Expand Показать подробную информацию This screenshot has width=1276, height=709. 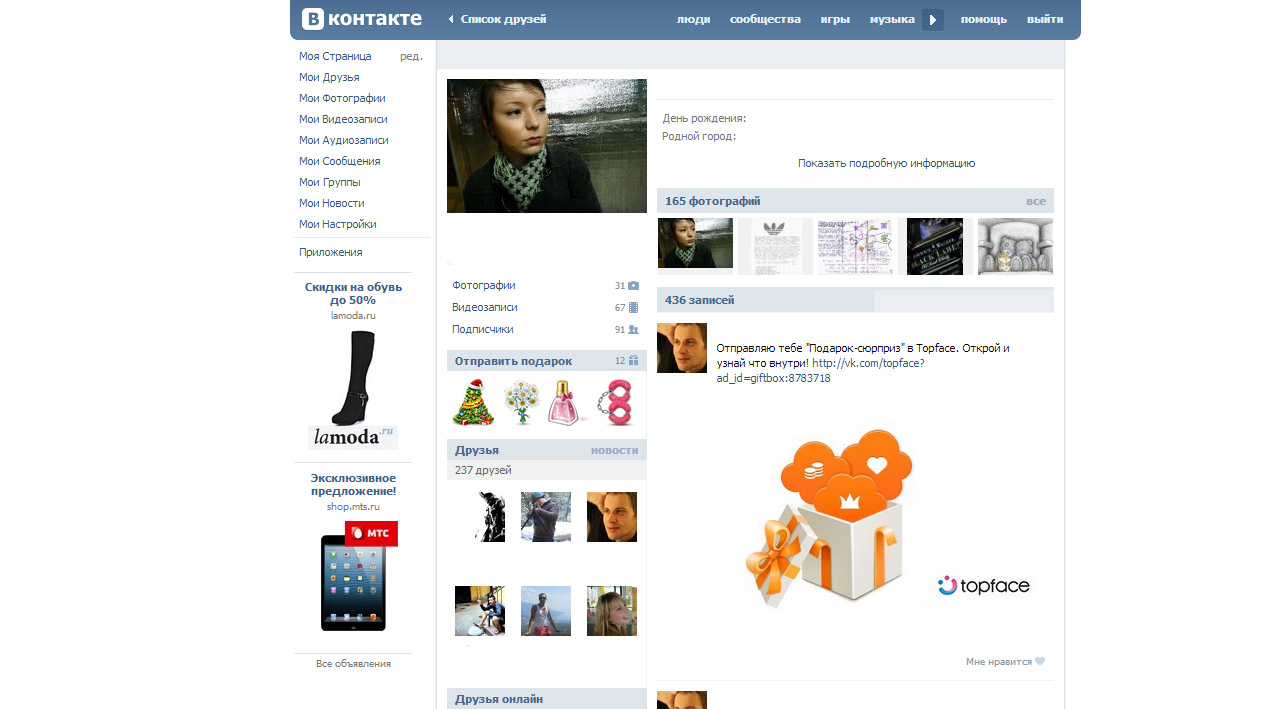886,163
